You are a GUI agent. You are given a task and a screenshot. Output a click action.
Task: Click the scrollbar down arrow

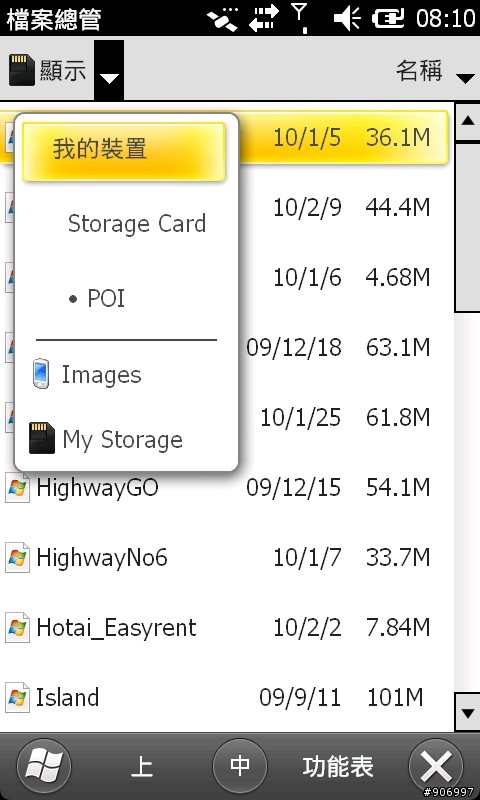coord(467,712)
